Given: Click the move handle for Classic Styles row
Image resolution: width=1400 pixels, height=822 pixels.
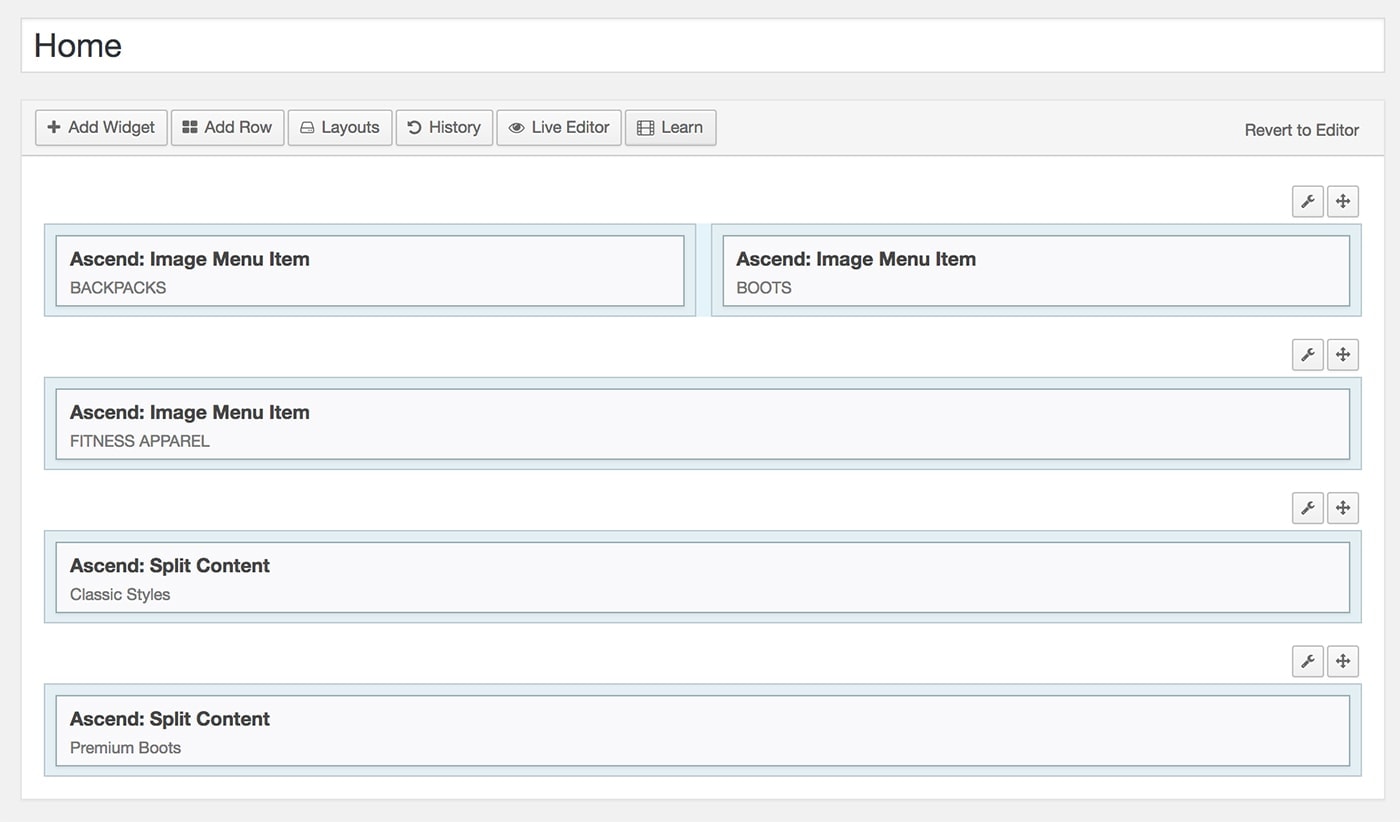Looking at the screenshot, I should pyautogui.click(x=1343, y=508).
